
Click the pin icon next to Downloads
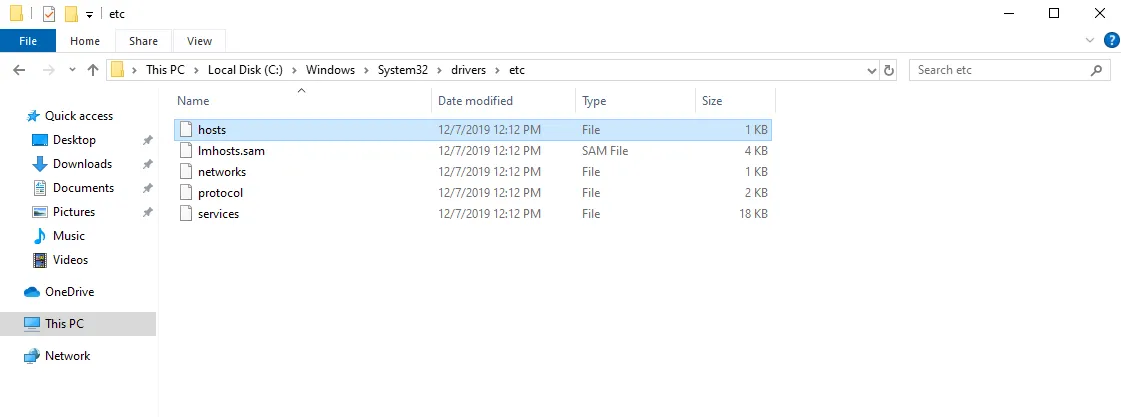point(147,164)
